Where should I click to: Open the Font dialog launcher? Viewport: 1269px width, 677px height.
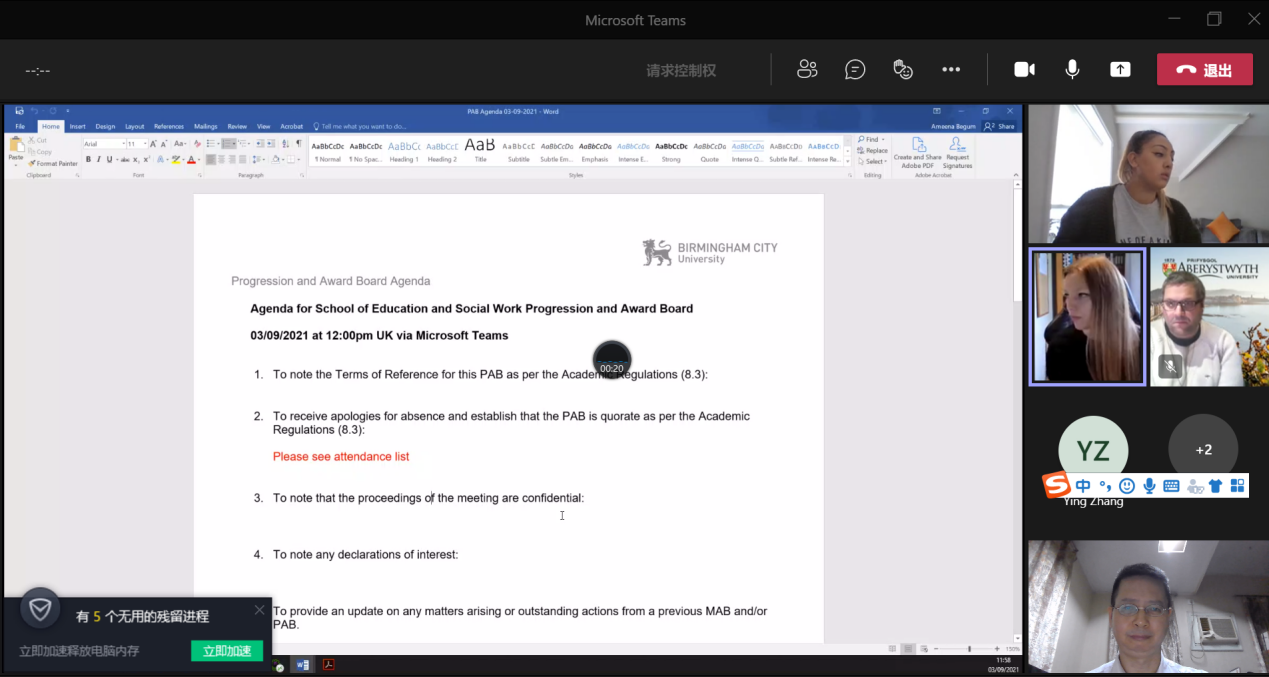199,175
